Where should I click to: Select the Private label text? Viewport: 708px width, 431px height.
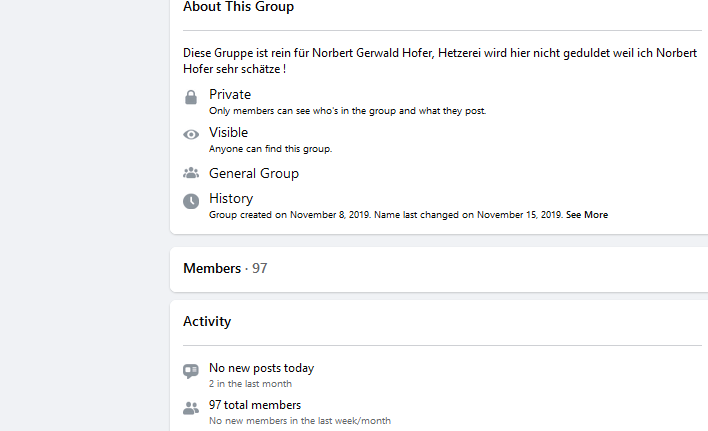click(230, 94)
